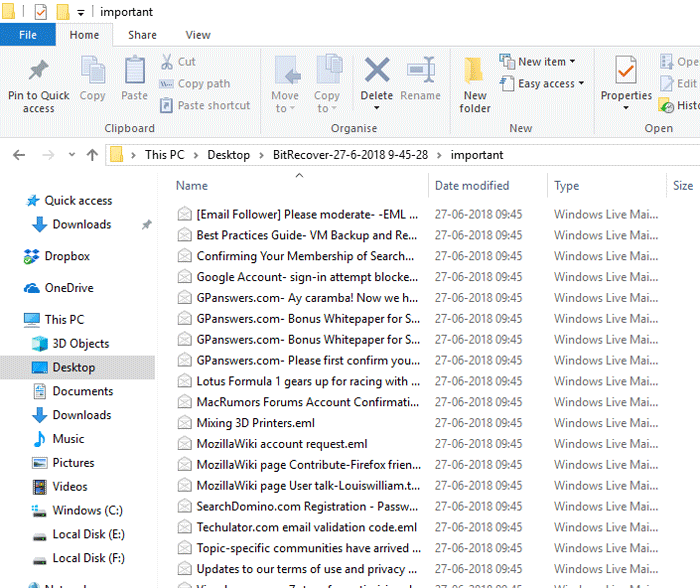700x588 pixels.
Task: Open Documents in navigation pane
Action: coord(73,392)
